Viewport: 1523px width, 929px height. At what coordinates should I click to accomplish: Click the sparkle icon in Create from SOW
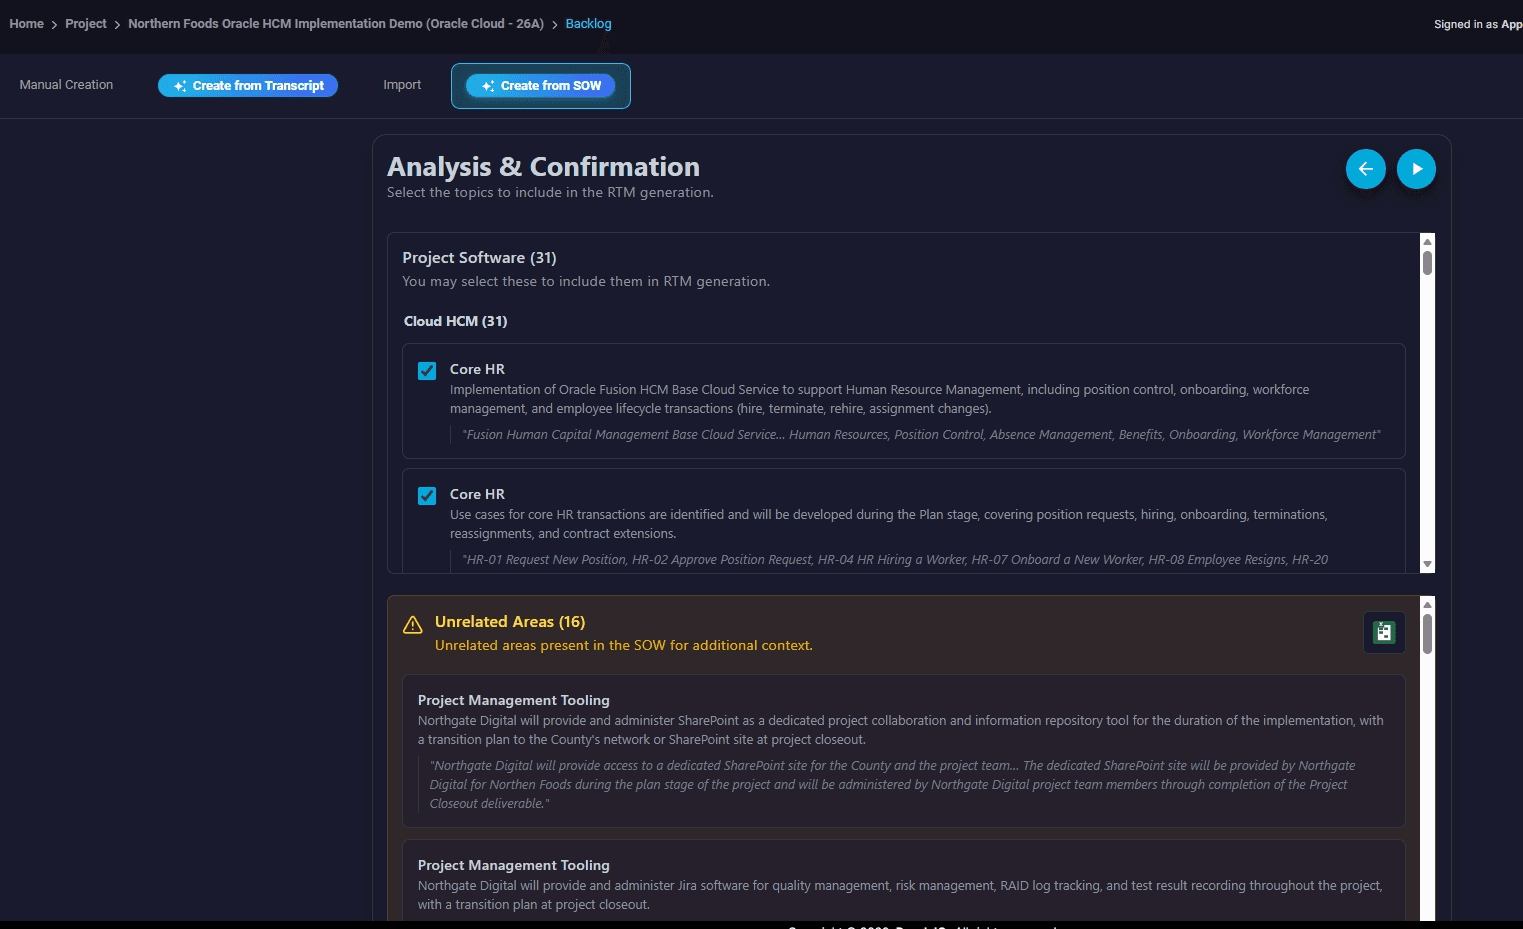click(488, 86)
